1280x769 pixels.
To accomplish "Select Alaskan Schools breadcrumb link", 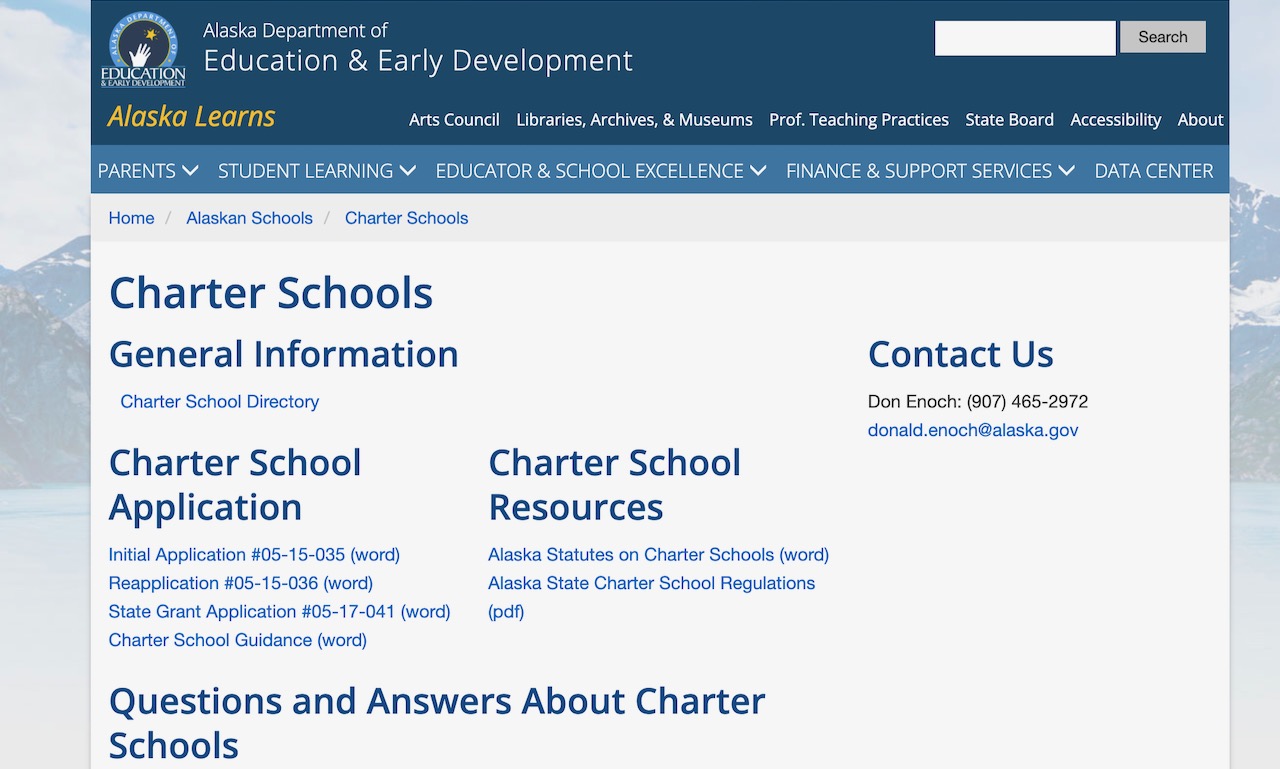I will [249, 218].
